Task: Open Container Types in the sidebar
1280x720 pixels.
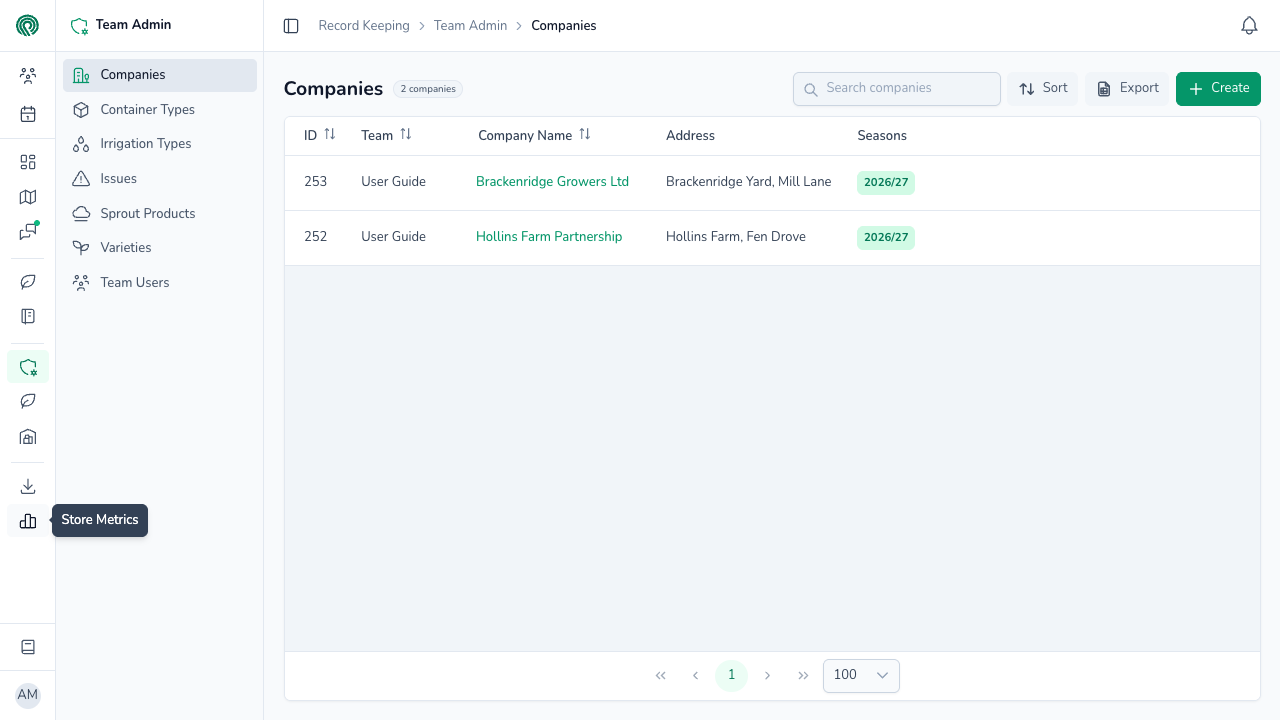Action: (160, 110)
